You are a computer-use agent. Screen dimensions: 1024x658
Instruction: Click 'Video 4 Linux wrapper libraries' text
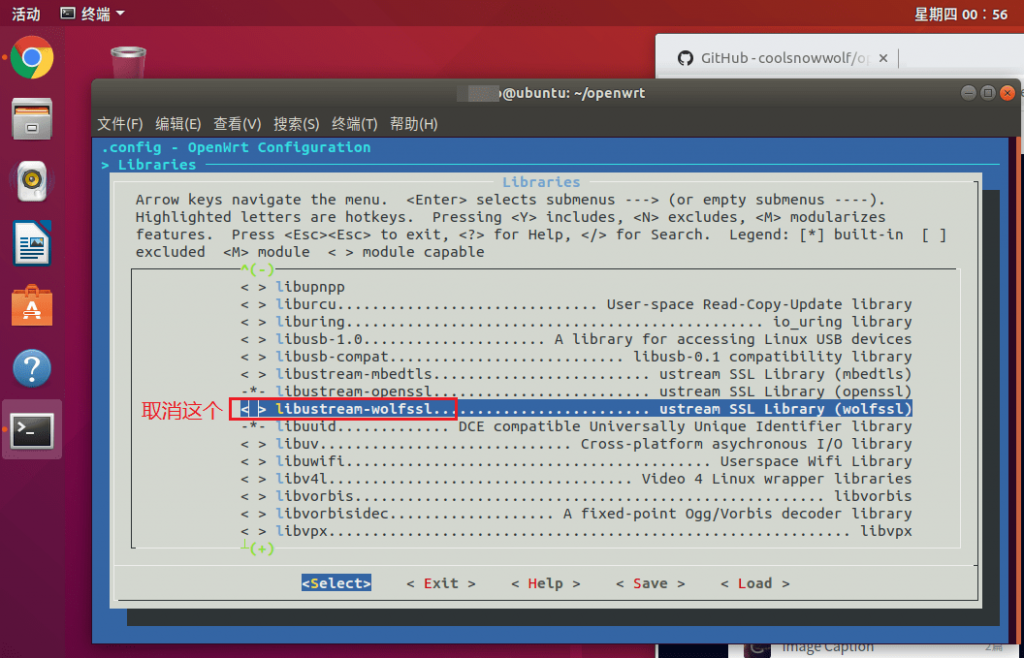click(x=776, y=478)
